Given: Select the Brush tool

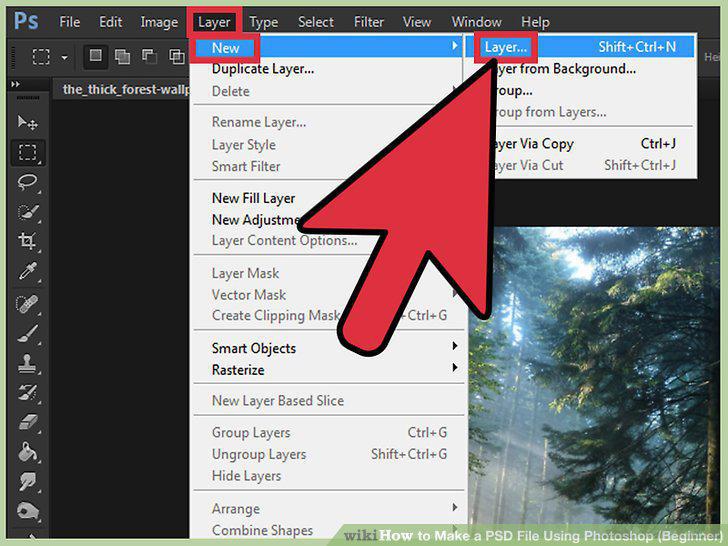Looking at the screenshot, I should click(27, 334).
